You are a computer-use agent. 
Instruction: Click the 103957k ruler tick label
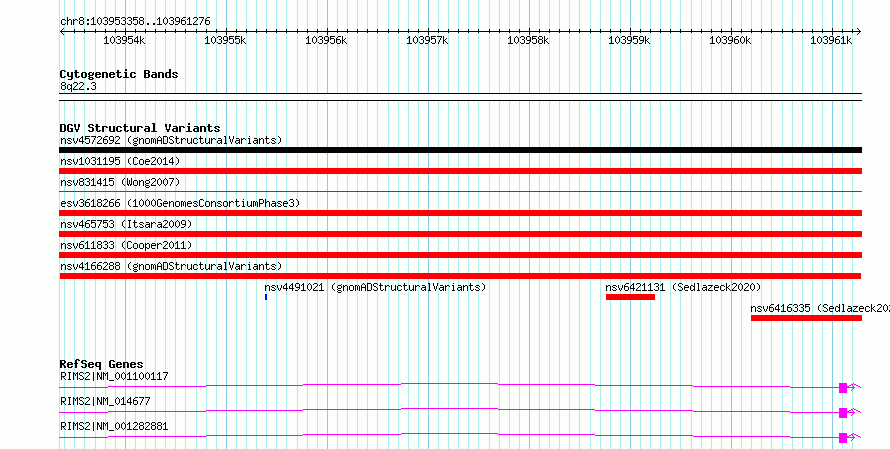click(x=427, y=40)
